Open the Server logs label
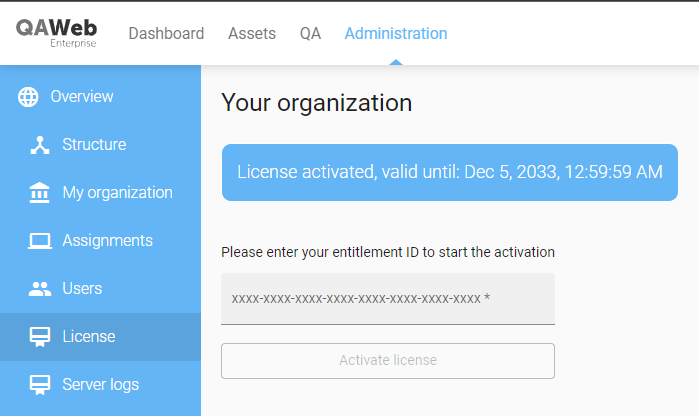This screenshot has height=416, width=699. pos(100,385)
